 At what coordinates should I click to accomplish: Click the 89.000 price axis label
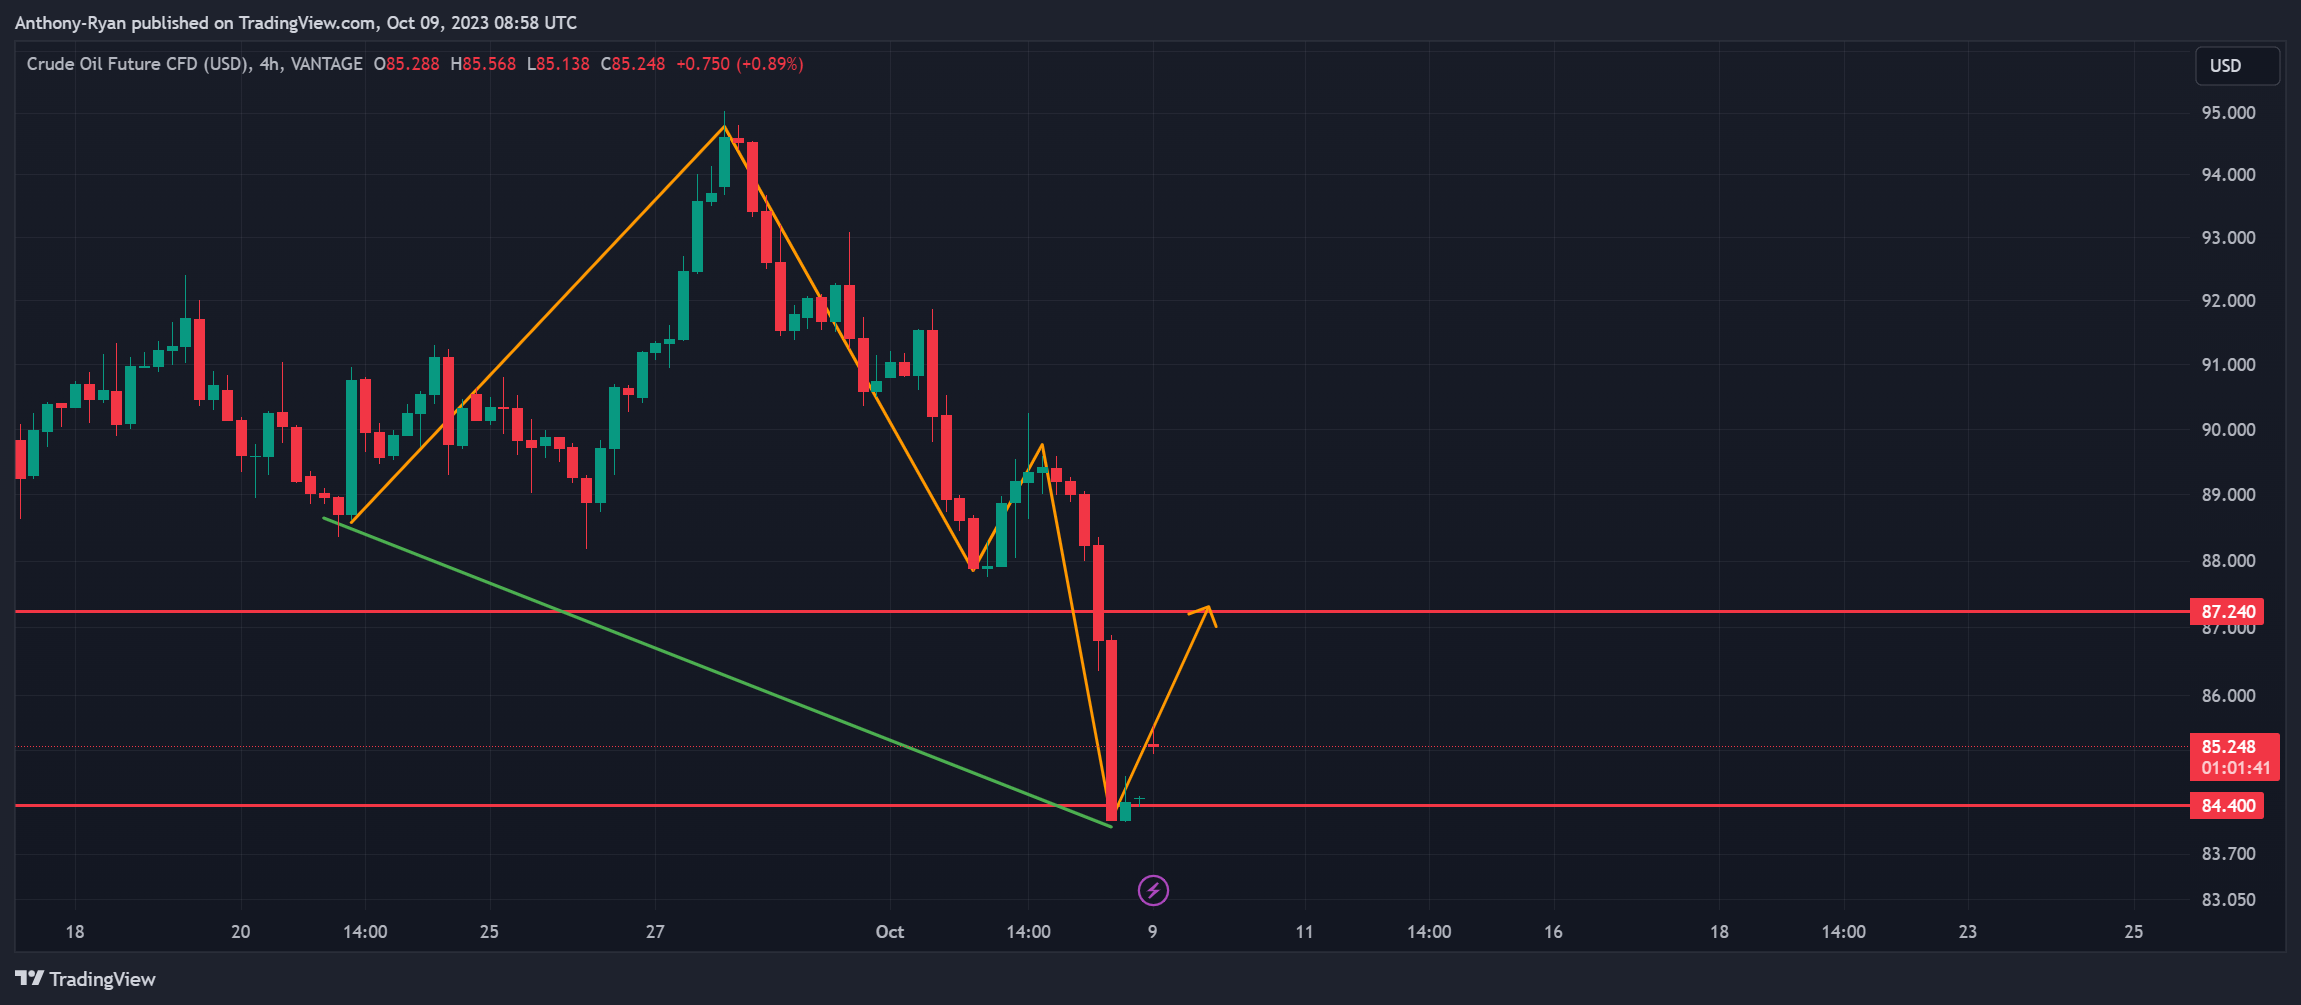click(x=2228, y=495)
